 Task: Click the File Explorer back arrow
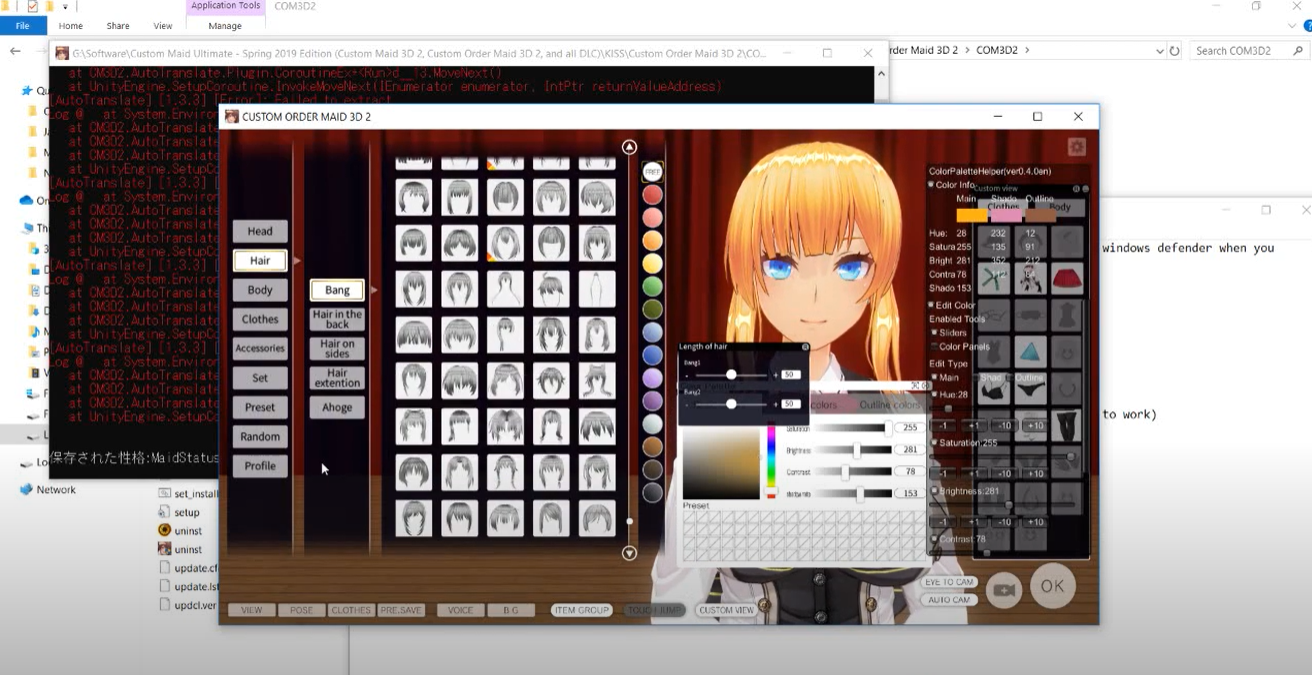(x=15, y=50)
